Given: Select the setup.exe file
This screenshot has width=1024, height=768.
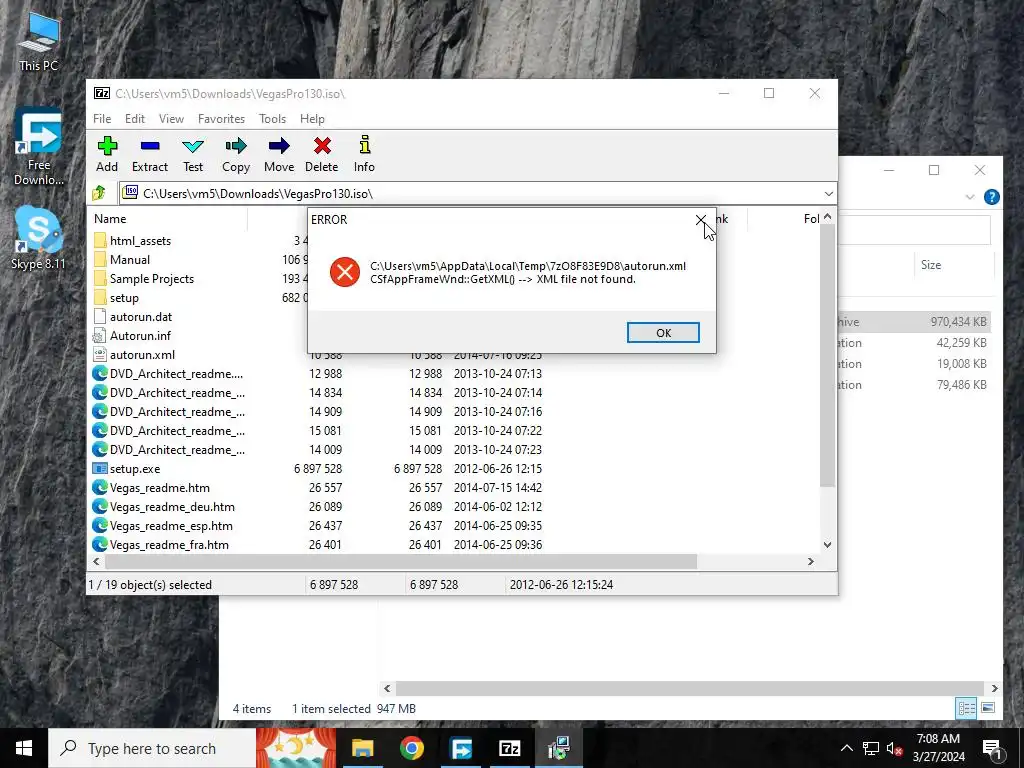Looking at the screenshot, I should coord(135,469).
